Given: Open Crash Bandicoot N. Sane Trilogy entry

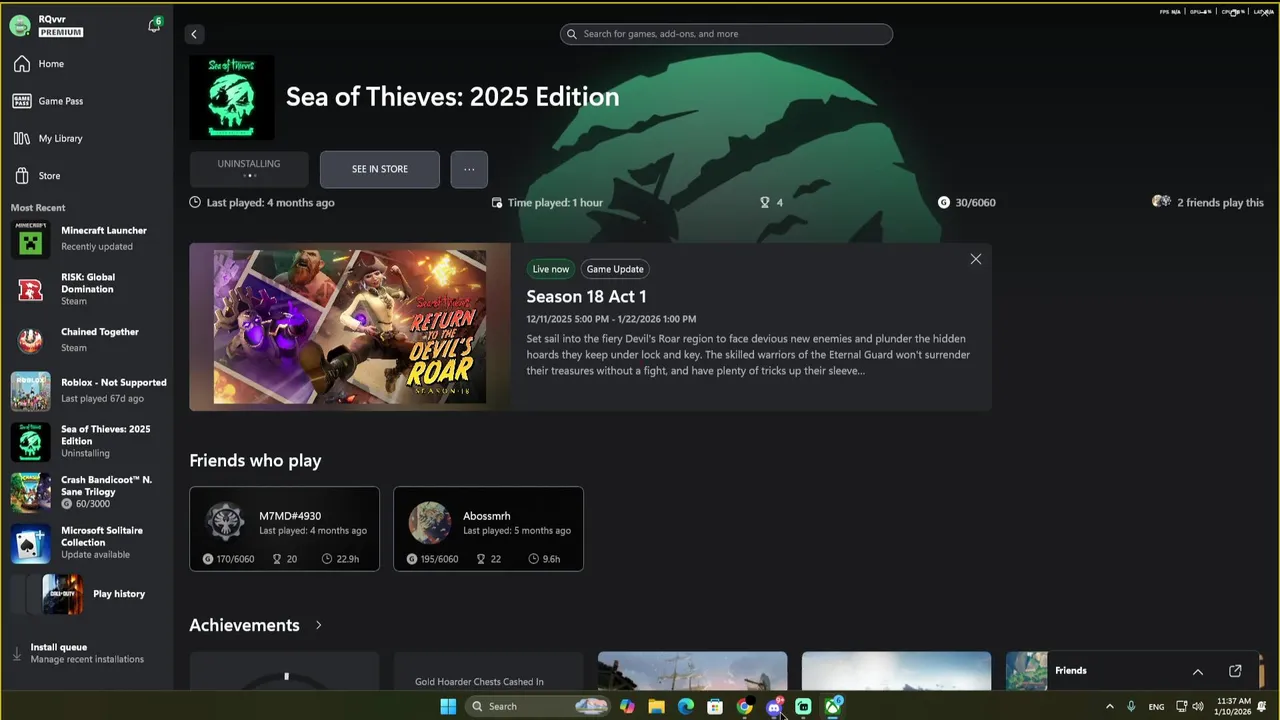Looking at the screenshot, I should (88, 492).
